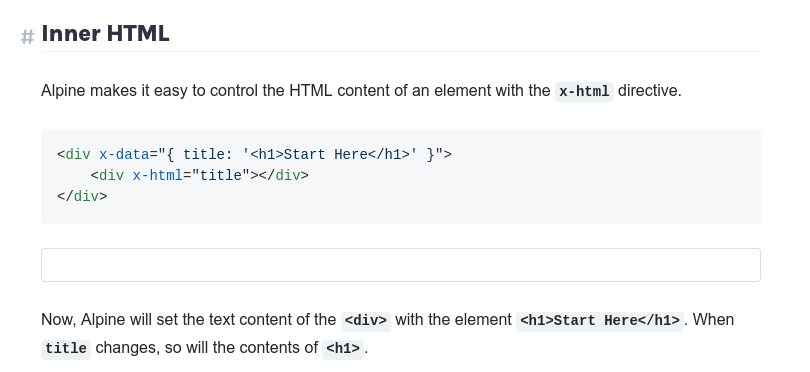
Task: Click the x-html inline code in intro sentence
Action: (x=584, y=92)
